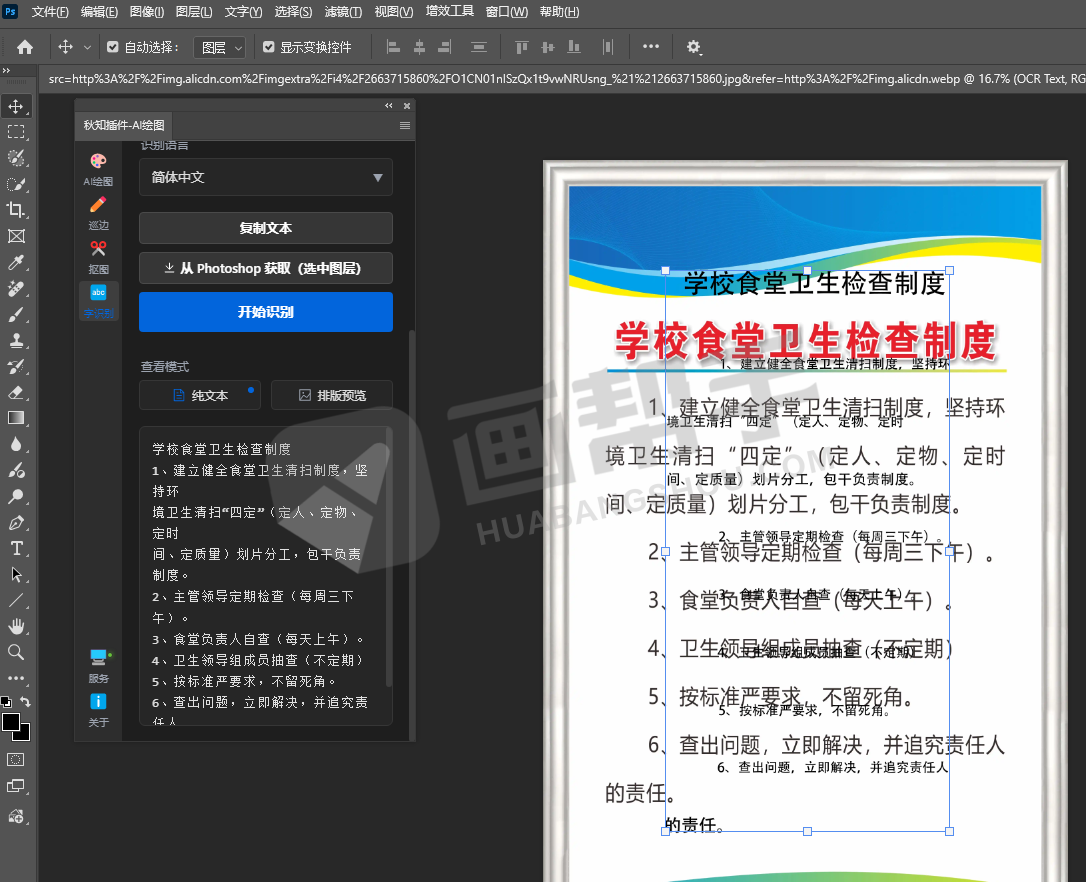The height and width of the screenshot is (882, 1086).
Task: Open the 图层 auto-select dropdown
Action: click(221, 47)
